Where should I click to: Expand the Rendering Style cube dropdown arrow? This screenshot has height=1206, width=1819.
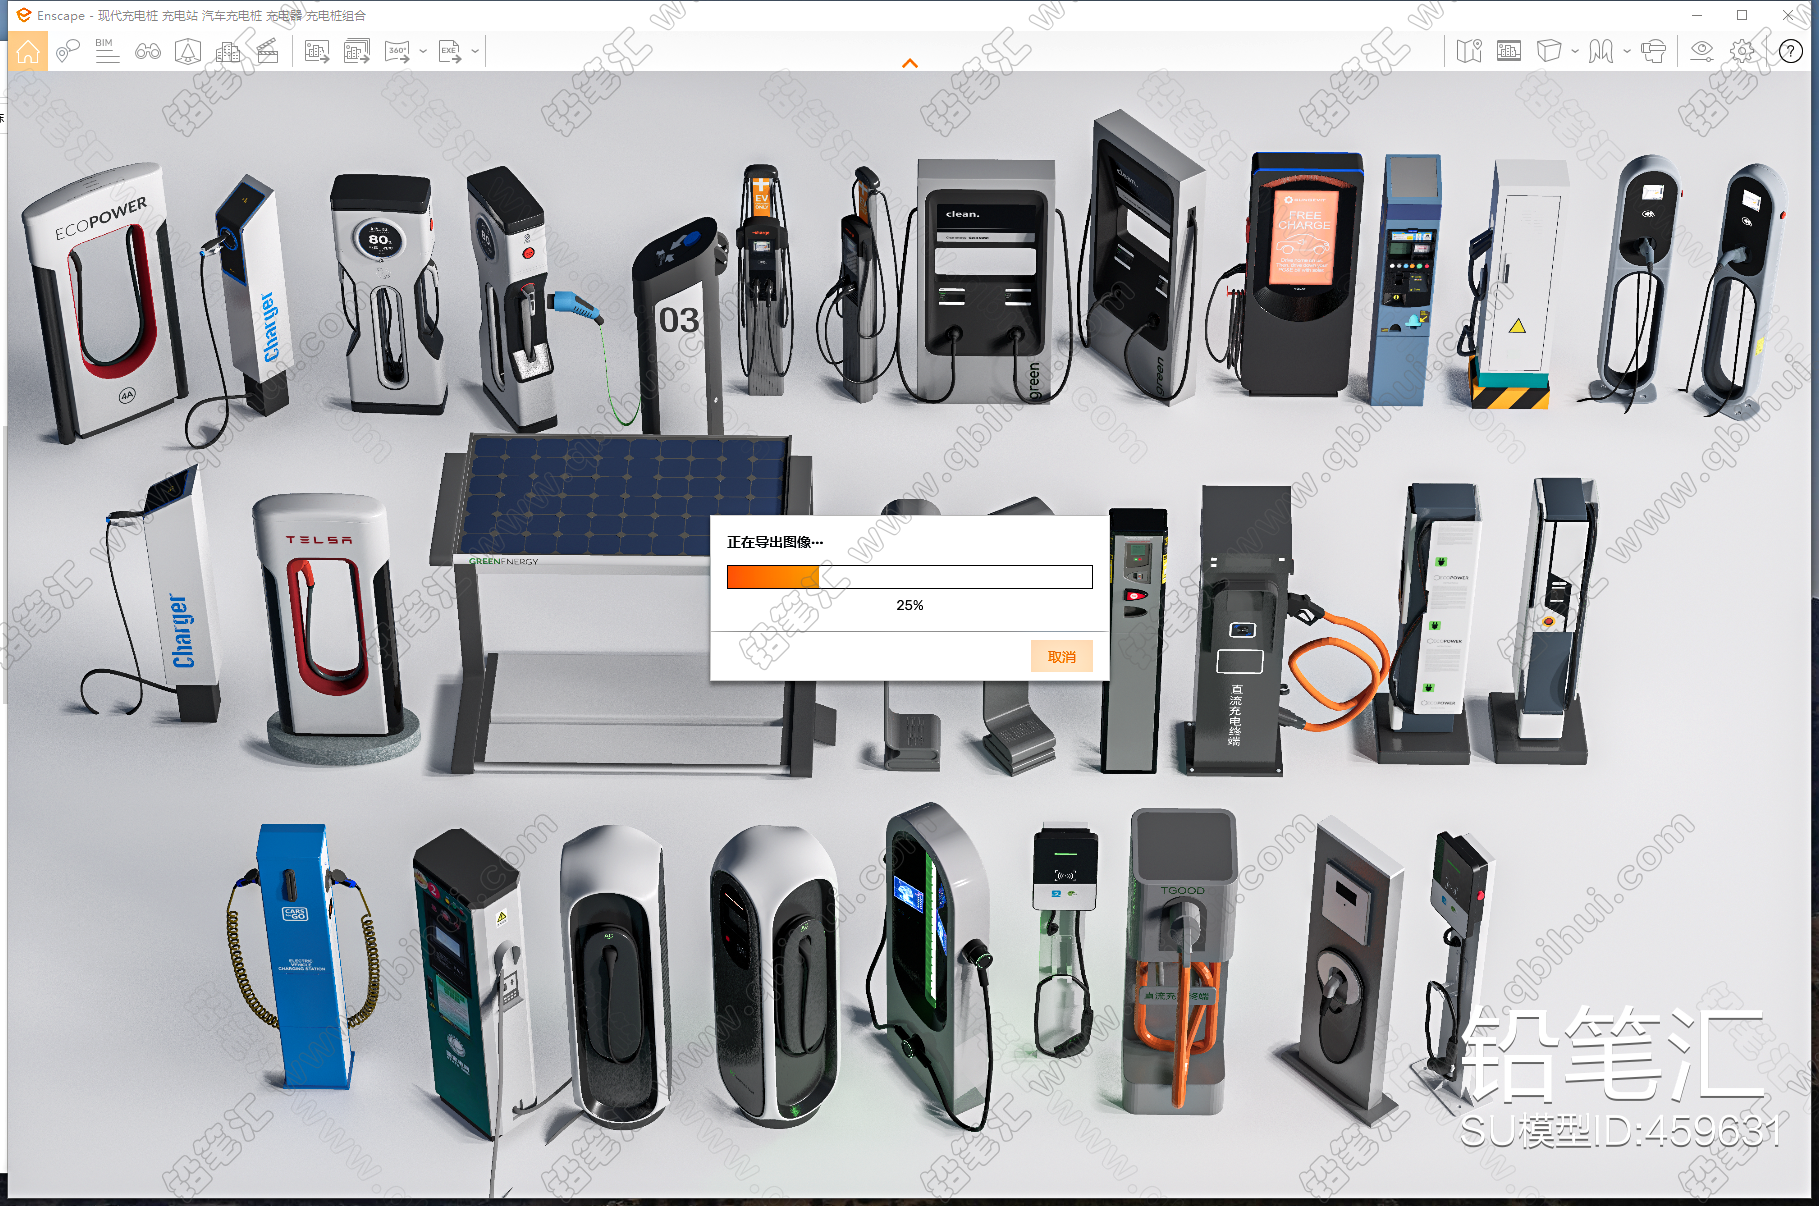point(1575,52)
